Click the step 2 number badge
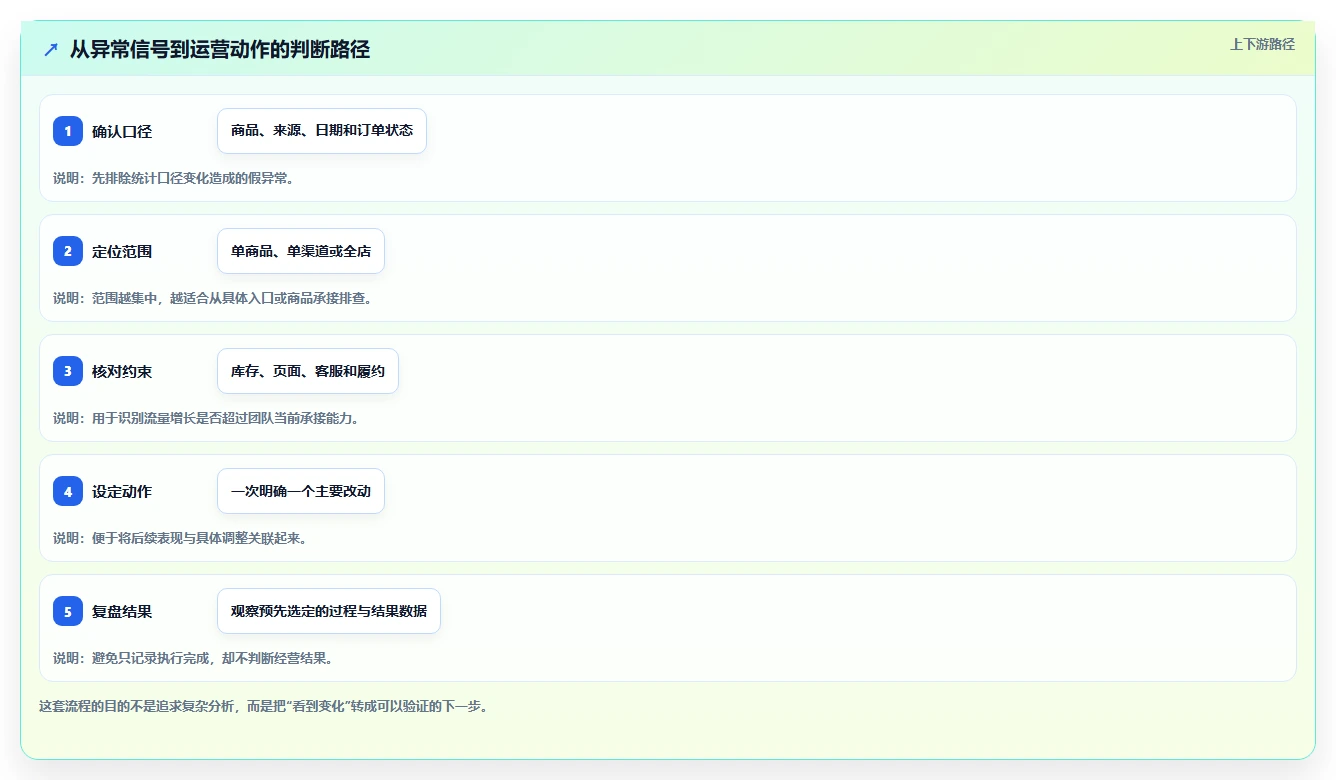 click(68, 251)
